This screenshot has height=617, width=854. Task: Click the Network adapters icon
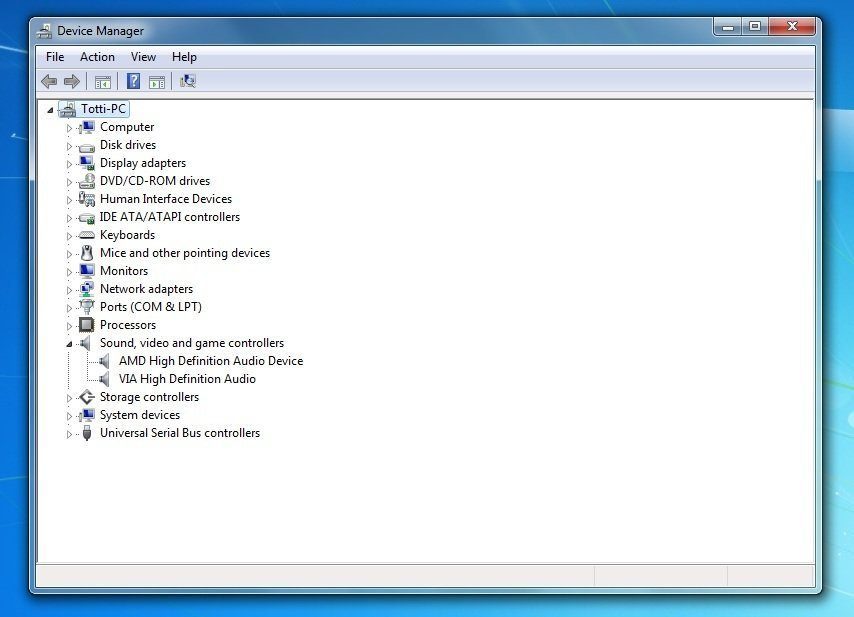coord(86,289)
